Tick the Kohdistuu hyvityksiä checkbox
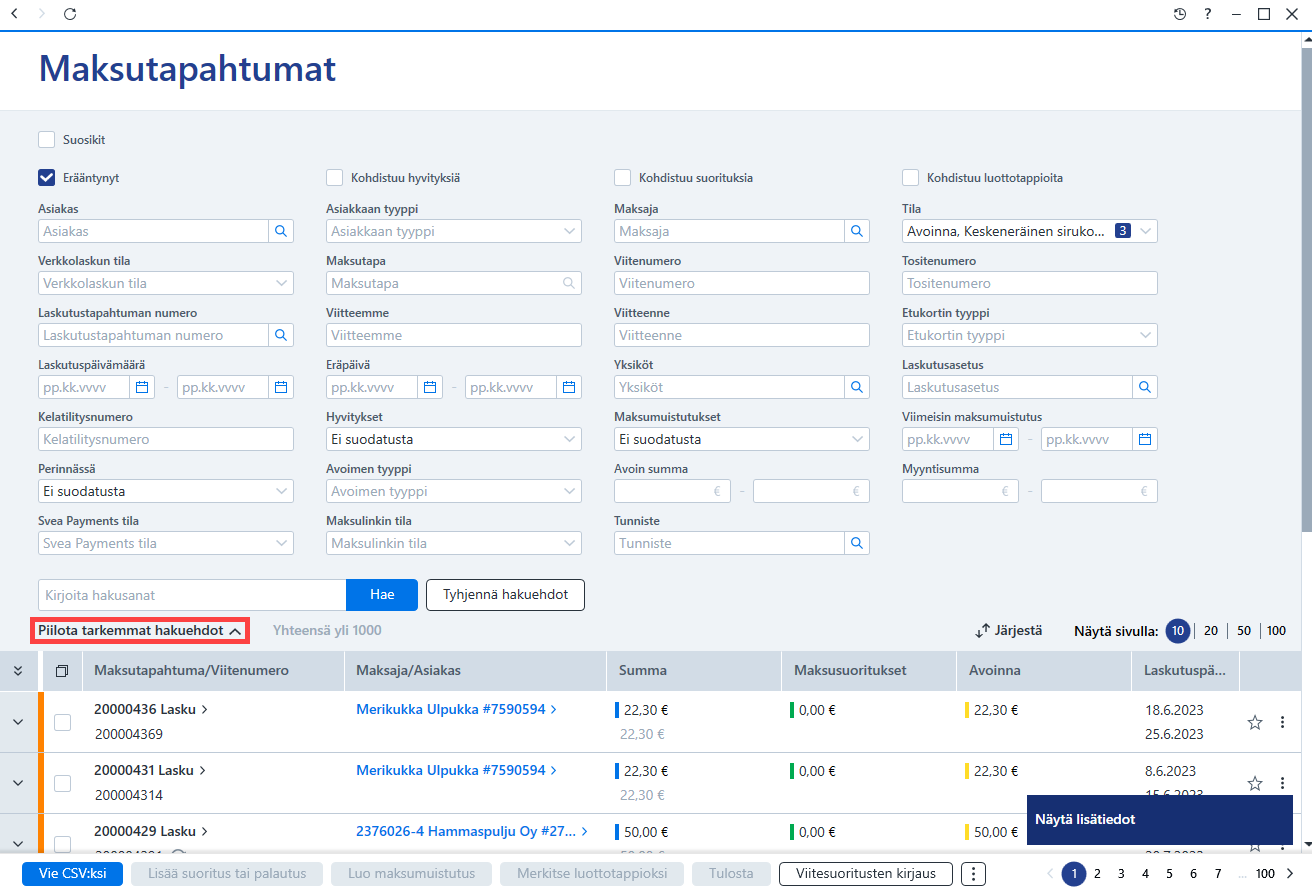Screen dimensions: 1312x892 click(x=334, y=178)
